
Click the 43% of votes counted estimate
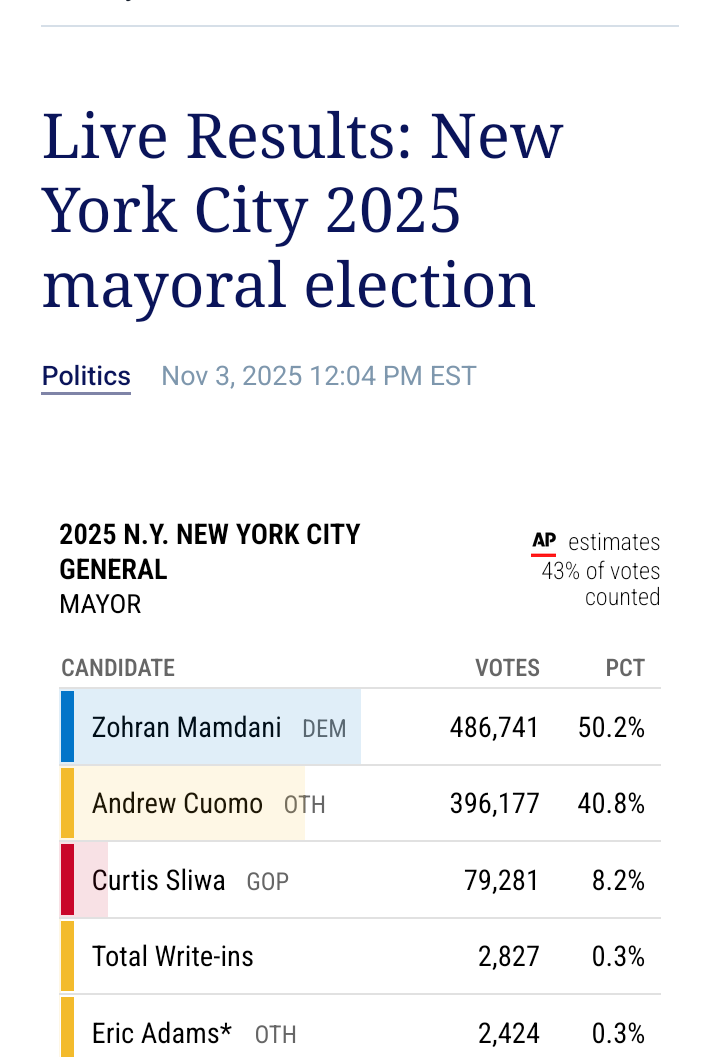tap(601, 584)
